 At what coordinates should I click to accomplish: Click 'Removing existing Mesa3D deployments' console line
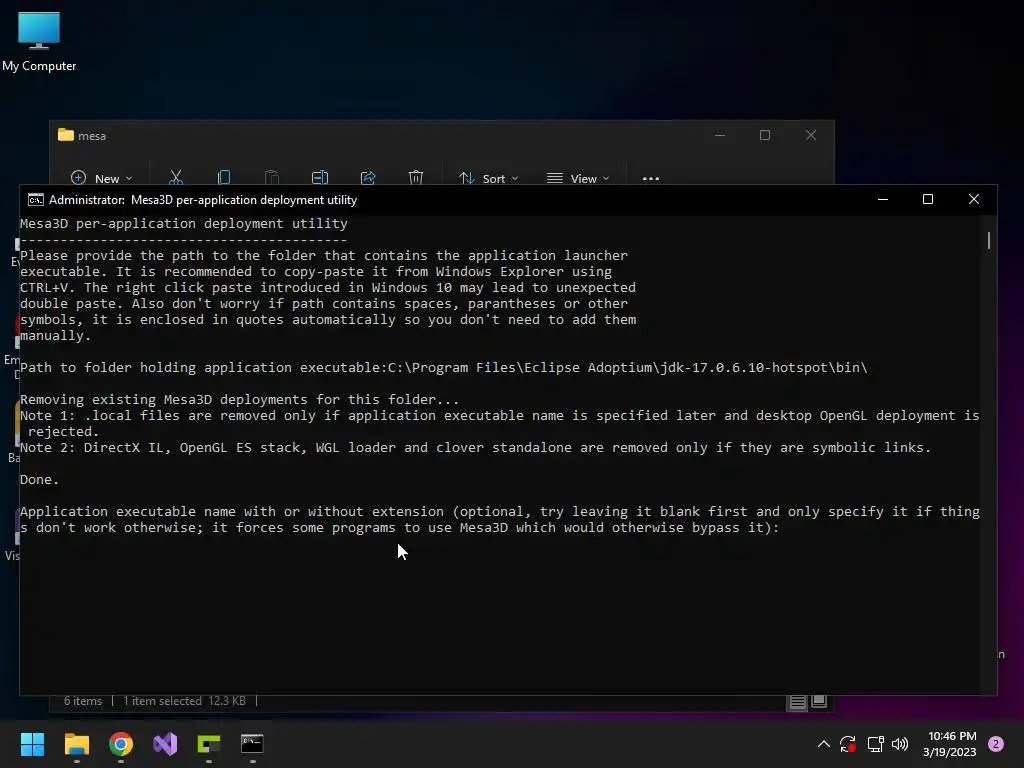coord(240,399)
